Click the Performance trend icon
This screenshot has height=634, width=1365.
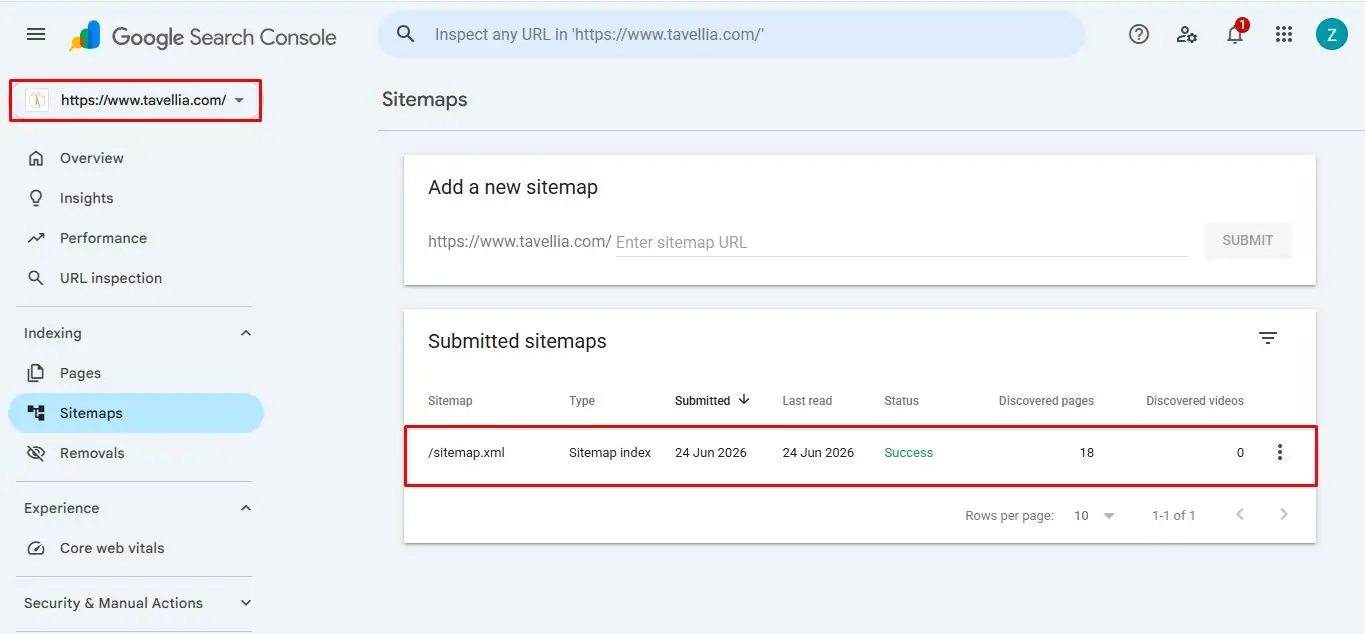point(36,238)
